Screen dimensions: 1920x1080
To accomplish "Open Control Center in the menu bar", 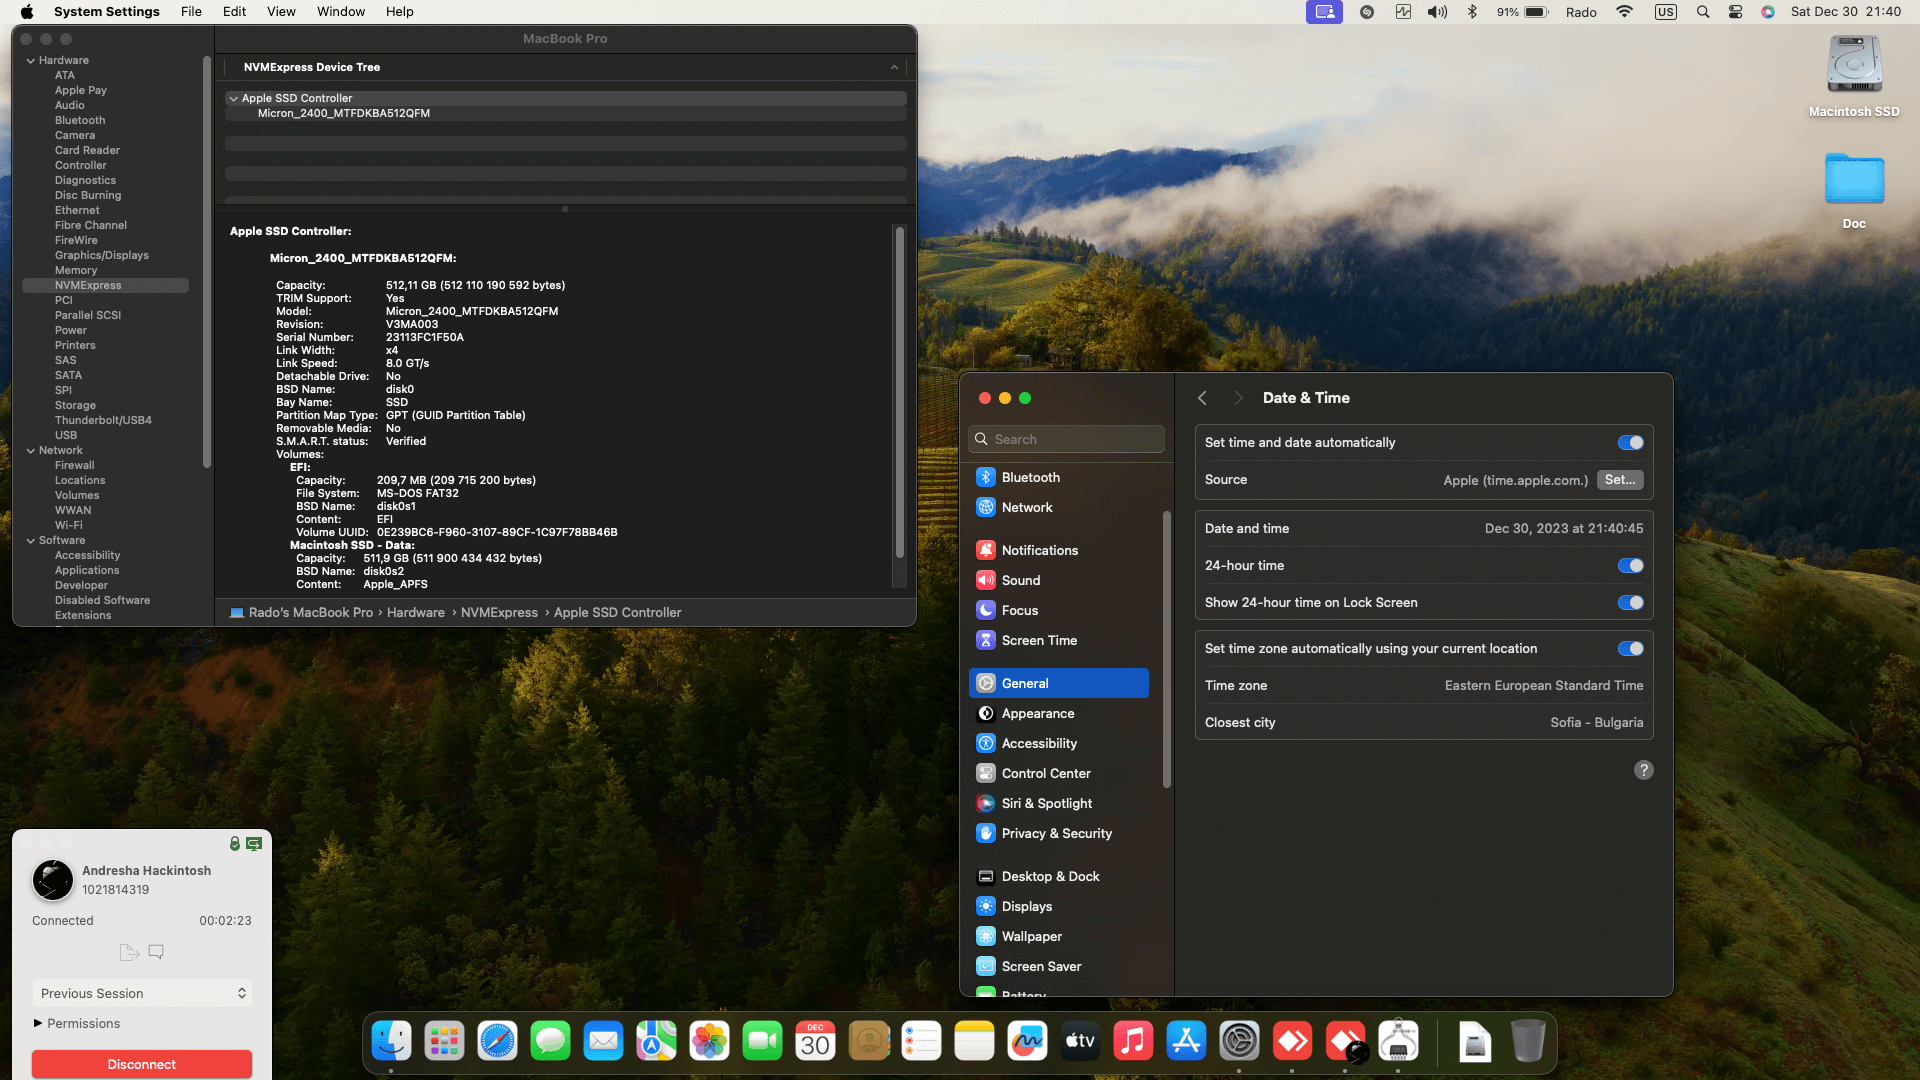I will [1735, 12].
